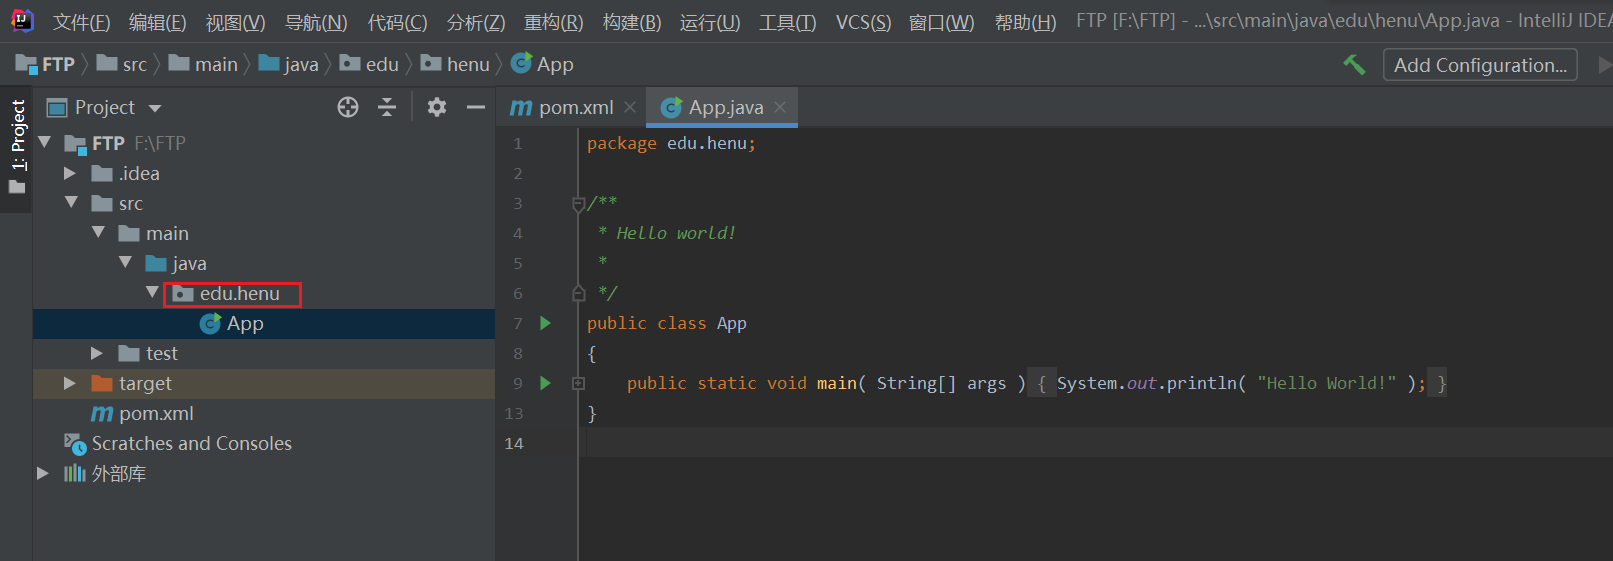Expand folded main method body
Viewport: 1613px width, 561px height.
578,383
